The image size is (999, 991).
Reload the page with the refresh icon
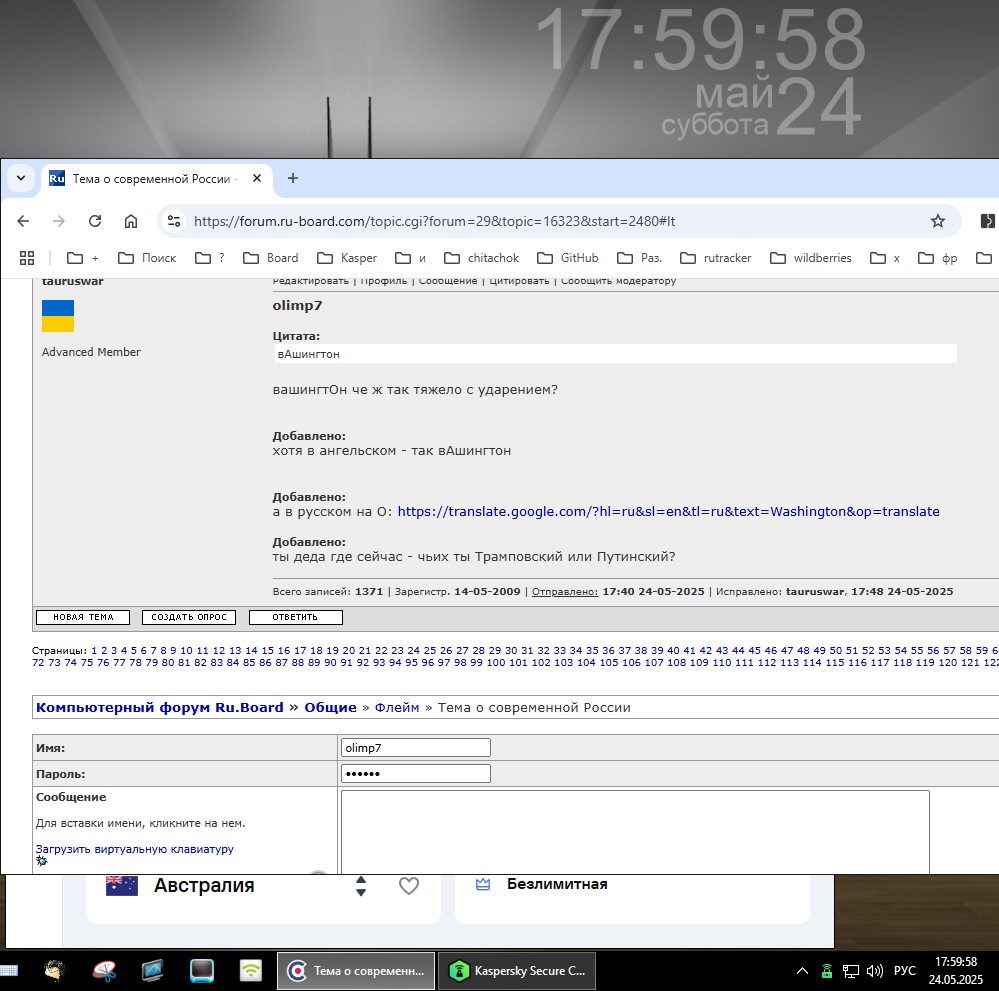pos(95,221)
